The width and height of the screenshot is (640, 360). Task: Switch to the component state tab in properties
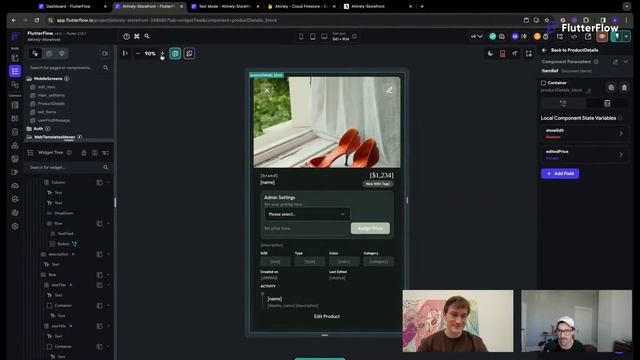coord(607,103)
